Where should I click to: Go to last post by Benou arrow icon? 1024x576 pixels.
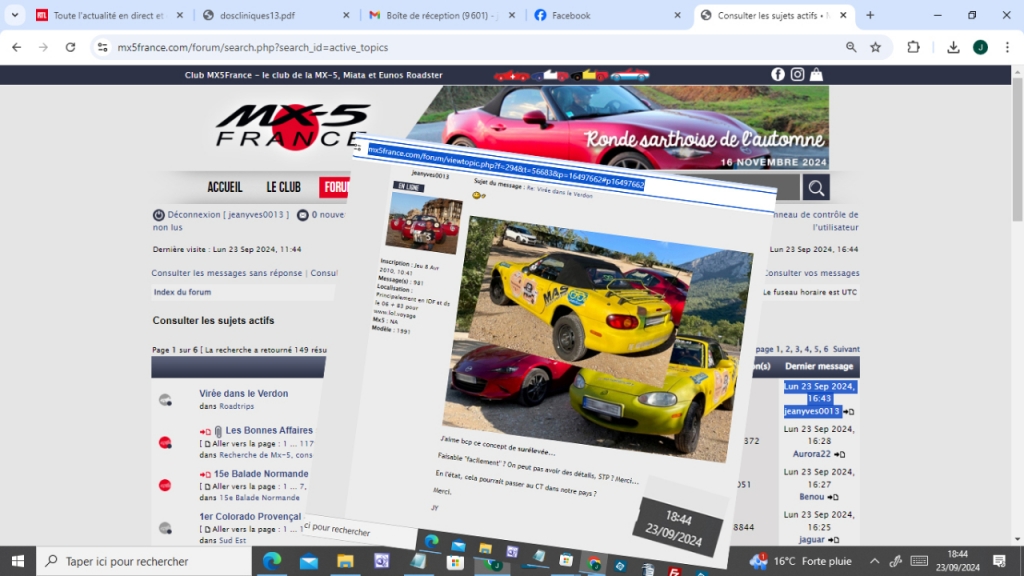pyautogui.click(x=833, y=497)
